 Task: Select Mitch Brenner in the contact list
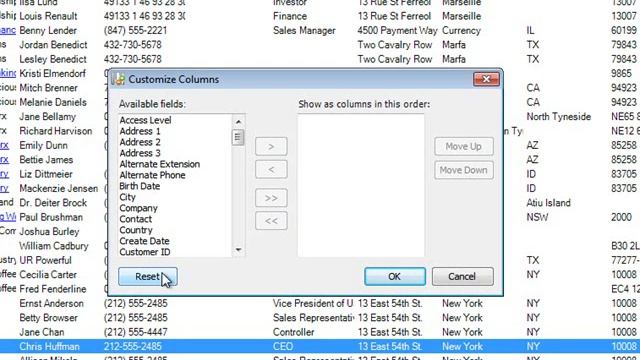tap(48, 88)
